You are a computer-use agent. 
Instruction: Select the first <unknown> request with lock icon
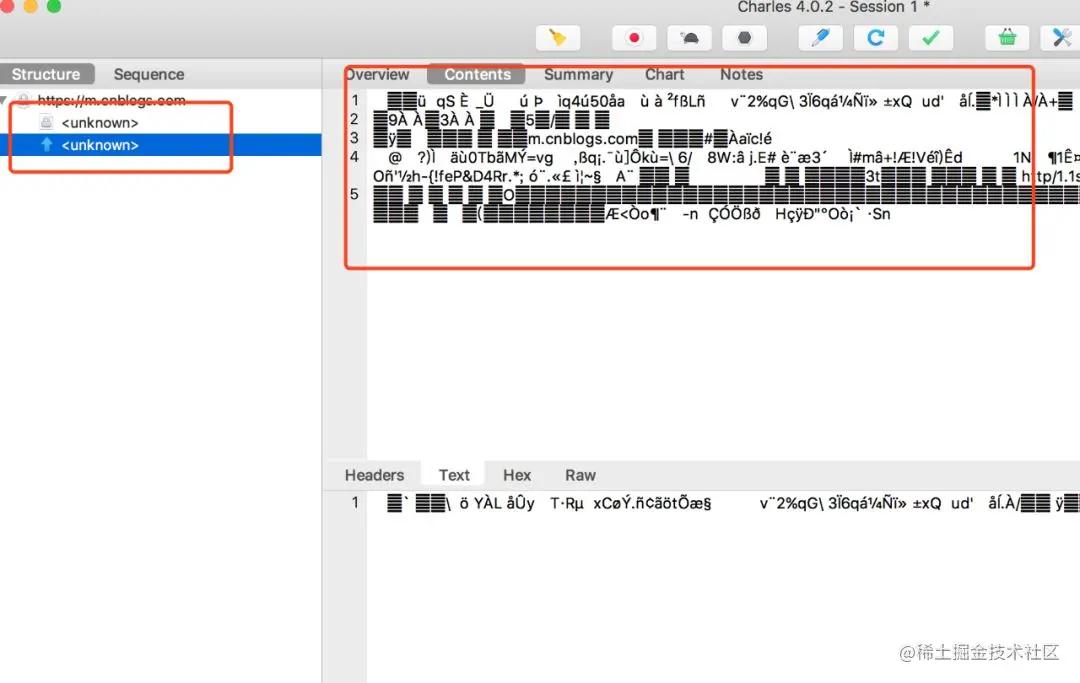coord(99,122)
